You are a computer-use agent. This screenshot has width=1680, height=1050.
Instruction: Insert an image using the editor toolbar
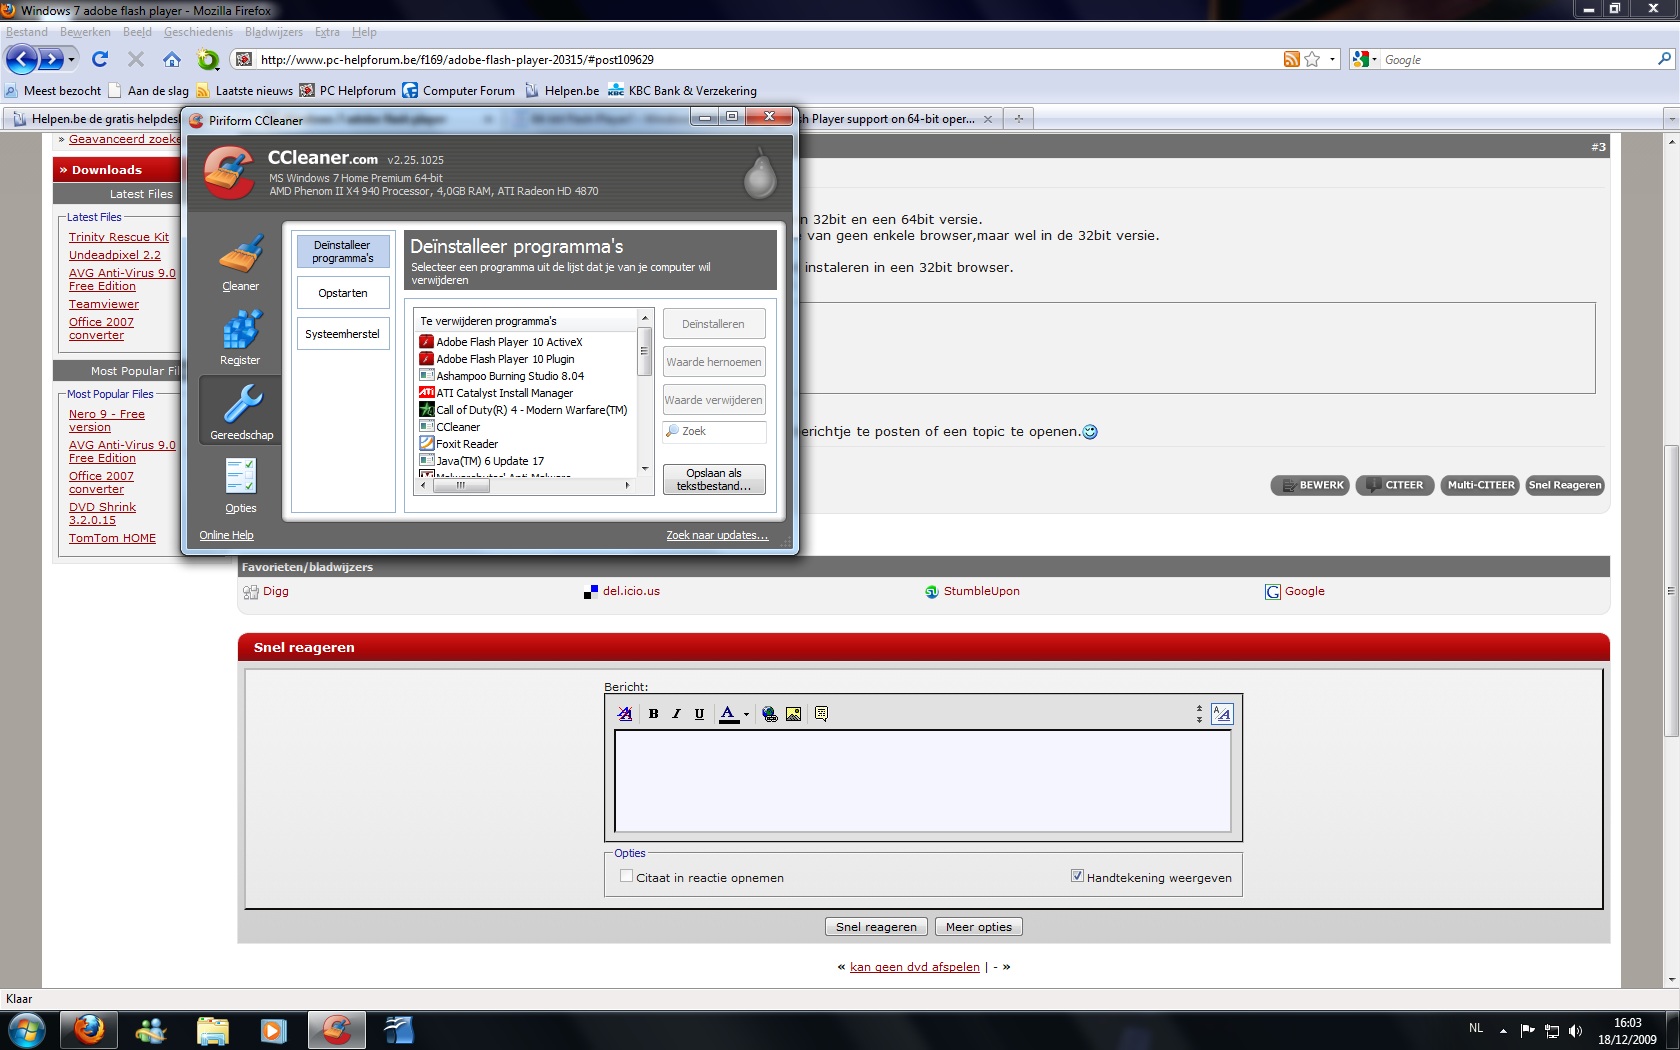[793, 714]
